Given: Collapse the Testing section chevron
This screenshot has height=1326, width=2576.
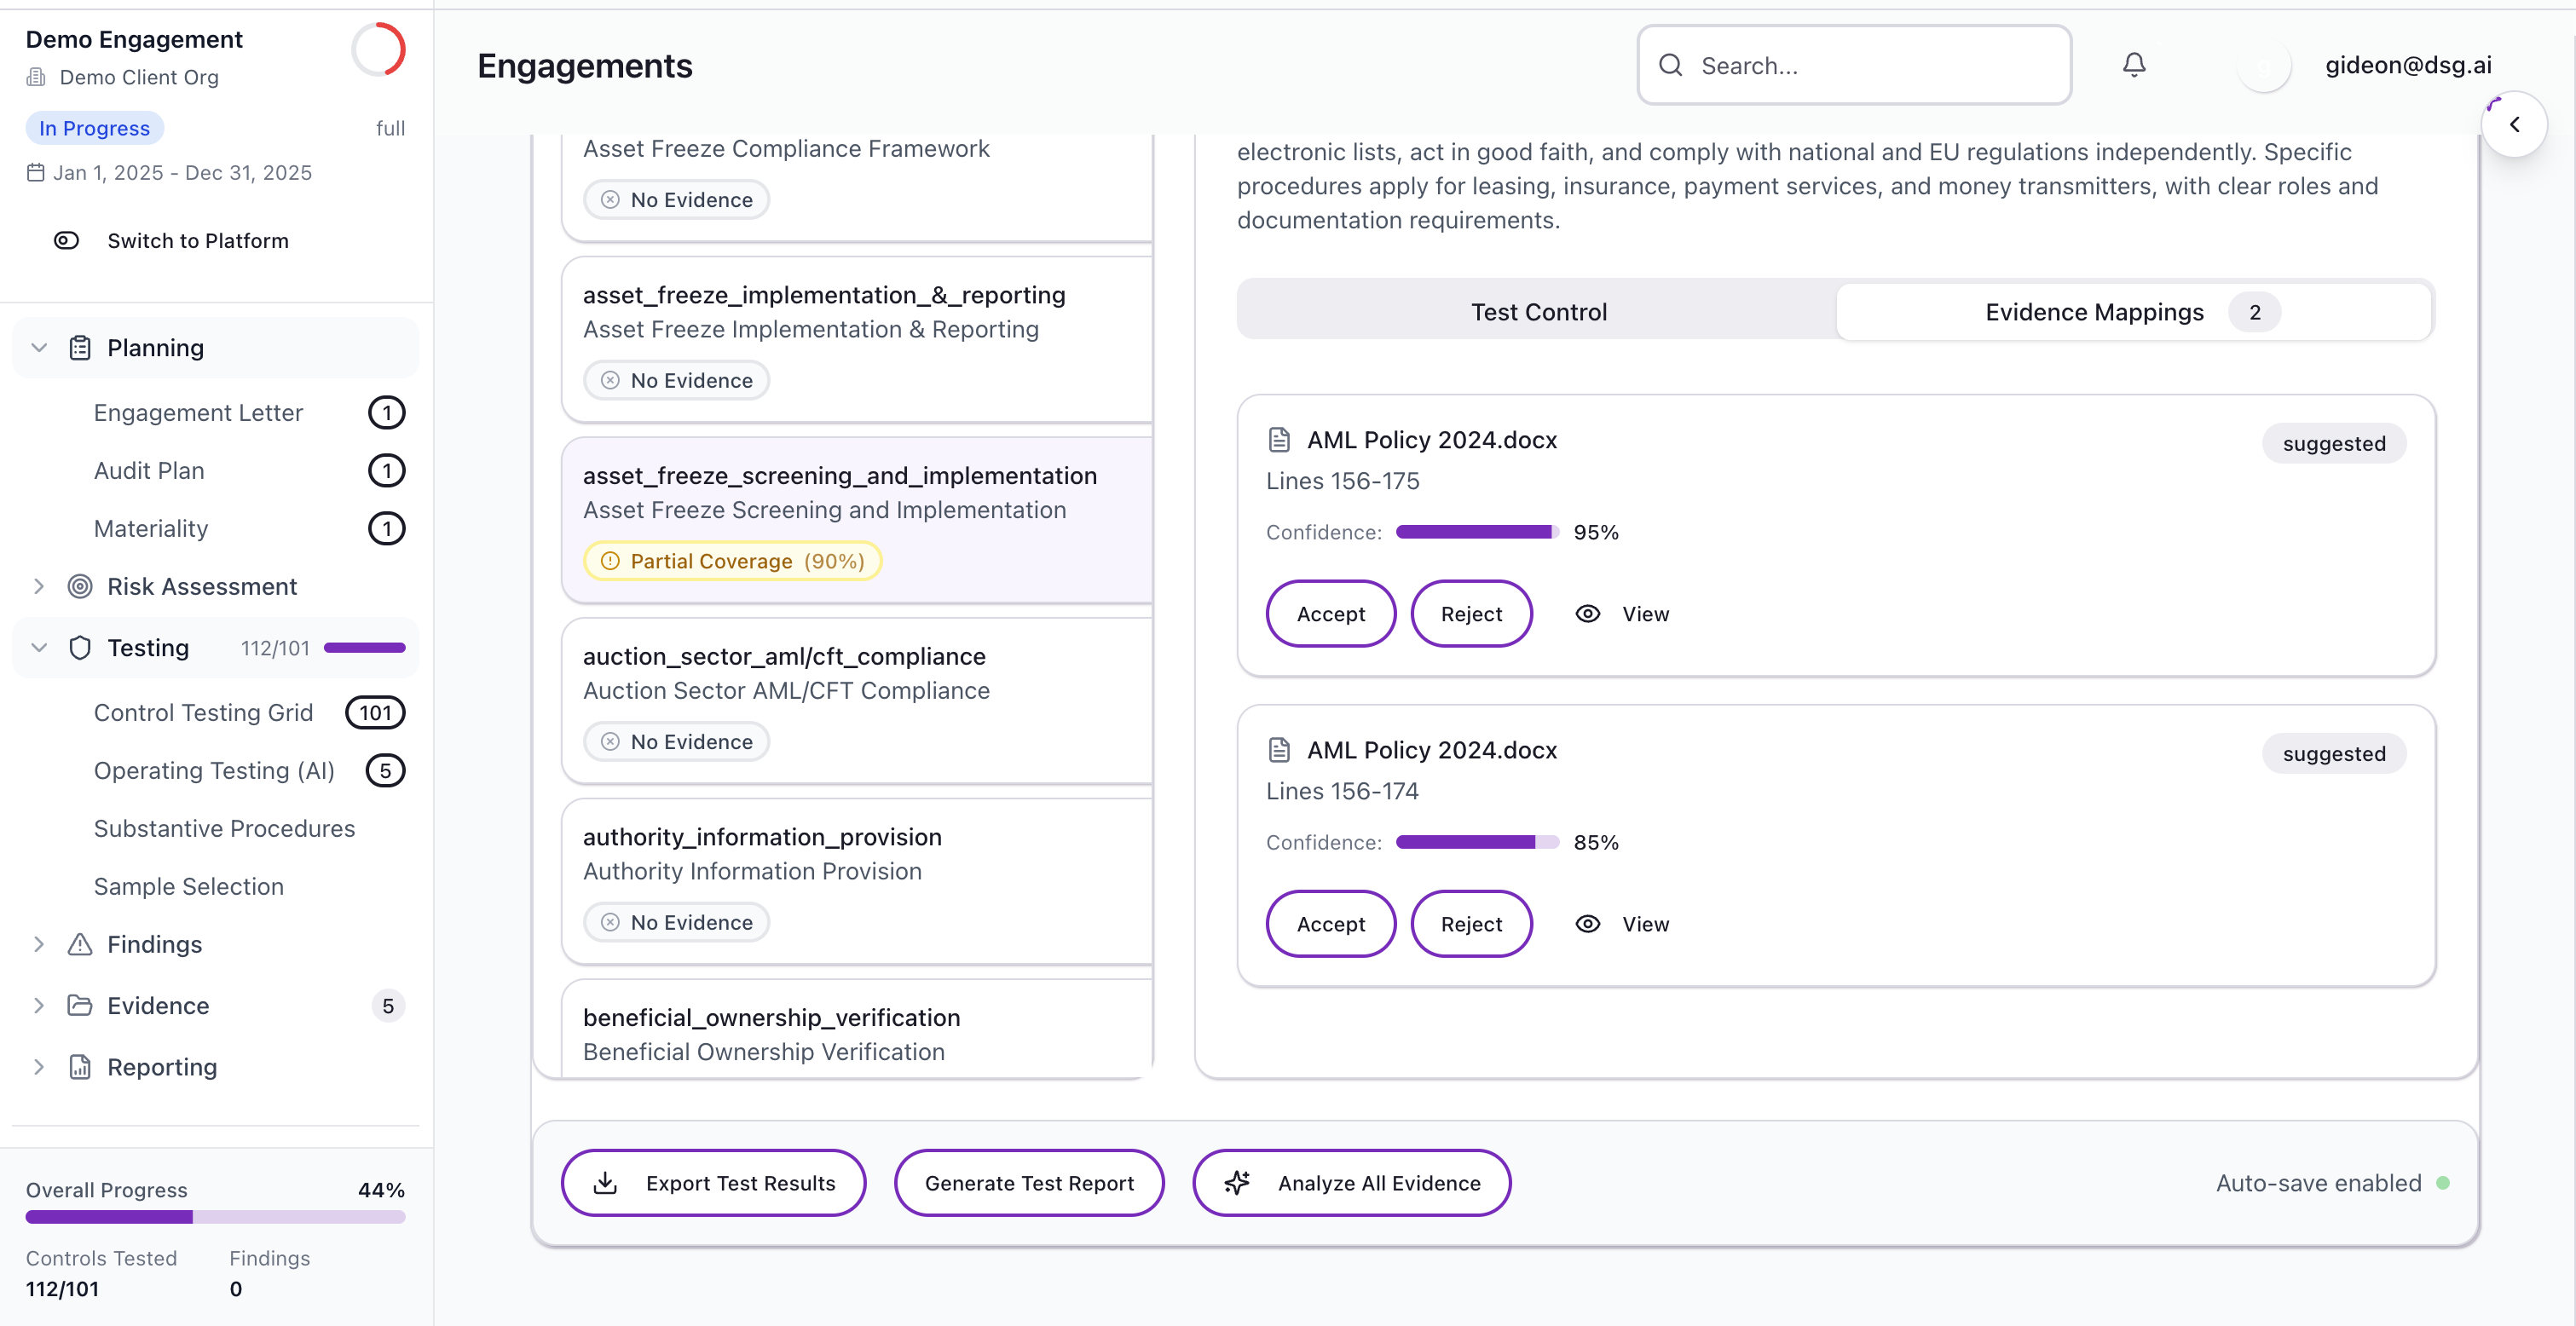Looking at the screenshot, I should pos(39,647).
